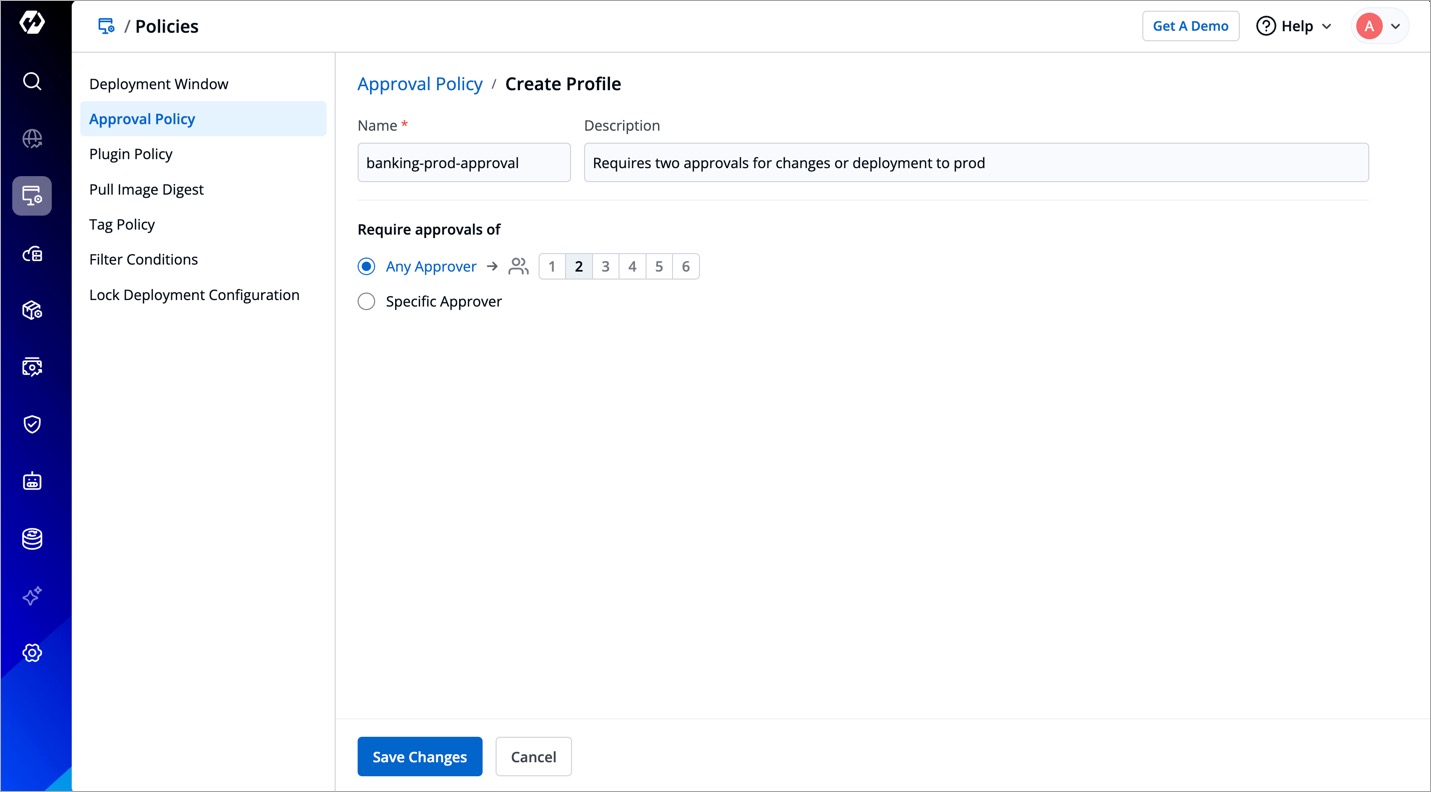Viewport: 1431px width, 792px height.
Task: Set required approvers count to 3
Action: pos(605,266)
